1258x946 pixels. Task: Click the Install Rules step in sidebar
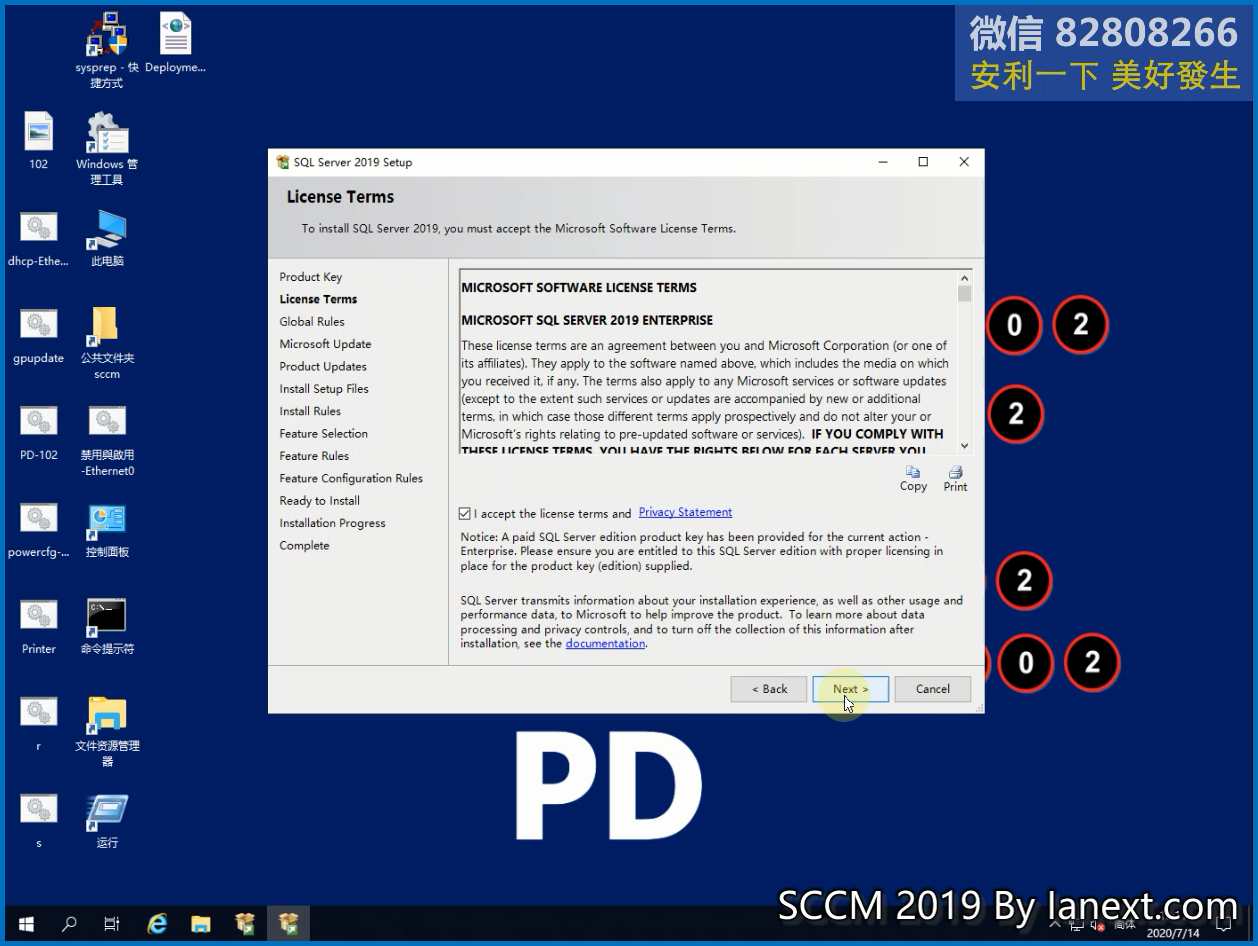pos(310,411)
